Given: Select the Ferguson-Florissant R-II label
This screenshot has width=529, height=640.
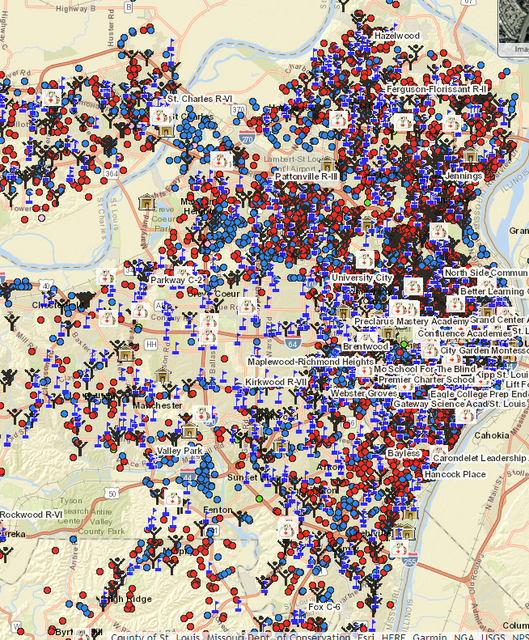Looking at the screenshot, I should tap(436, 89).
